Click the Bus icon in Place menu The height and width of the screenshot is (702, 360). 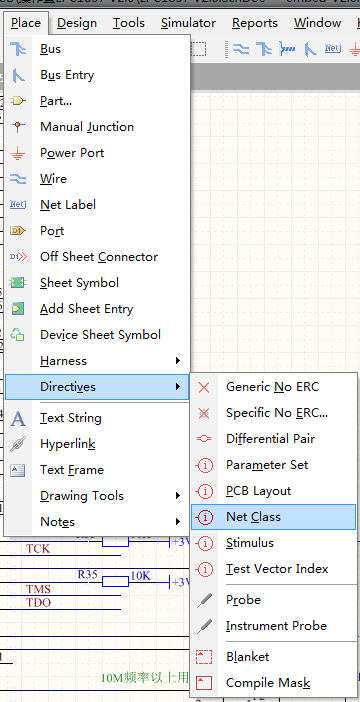[18, 49]
